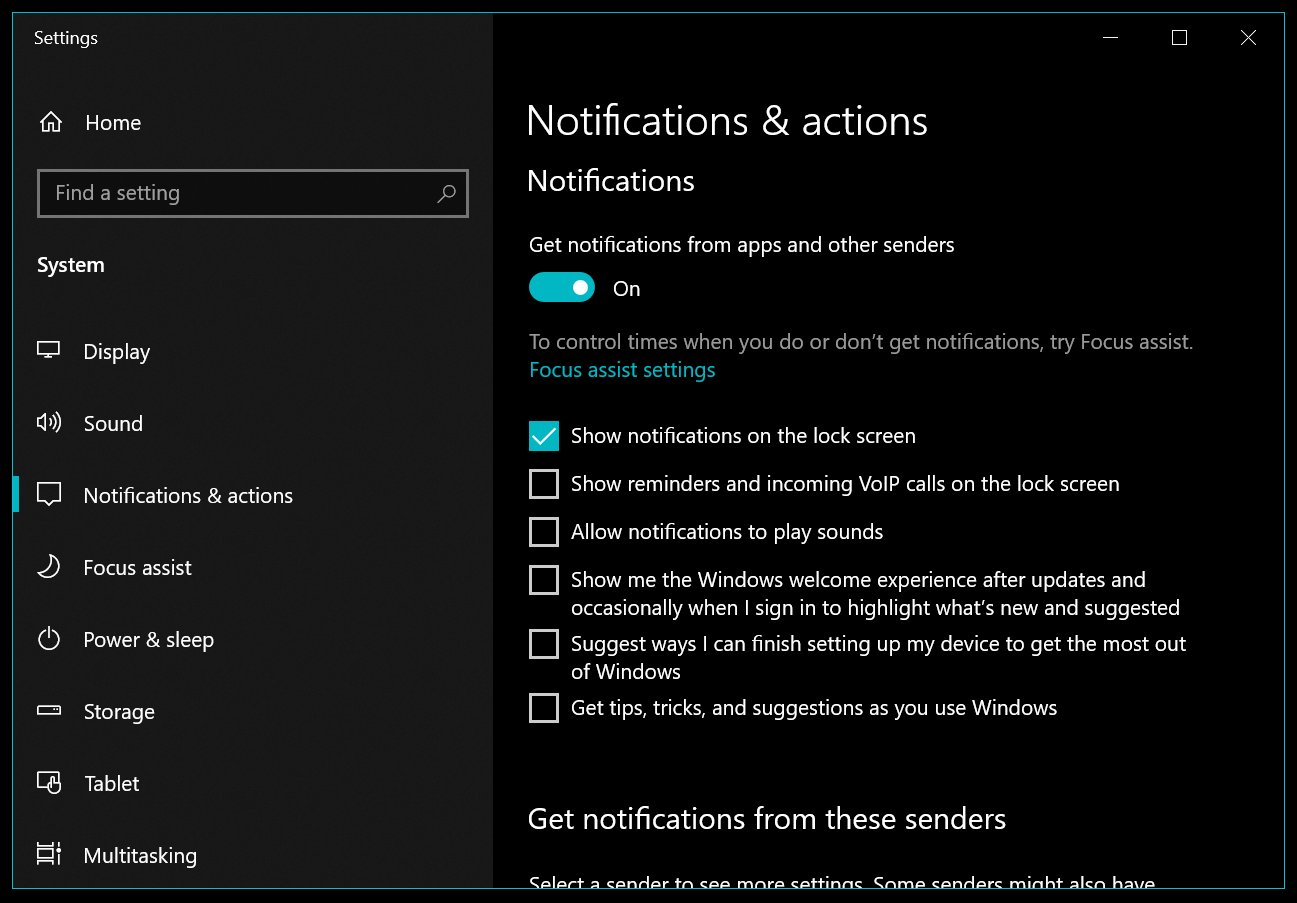Click the 'Settings' window title text
Image resolution: width=1297 pixels, height=903 pixels.
(x=66, y=38)
